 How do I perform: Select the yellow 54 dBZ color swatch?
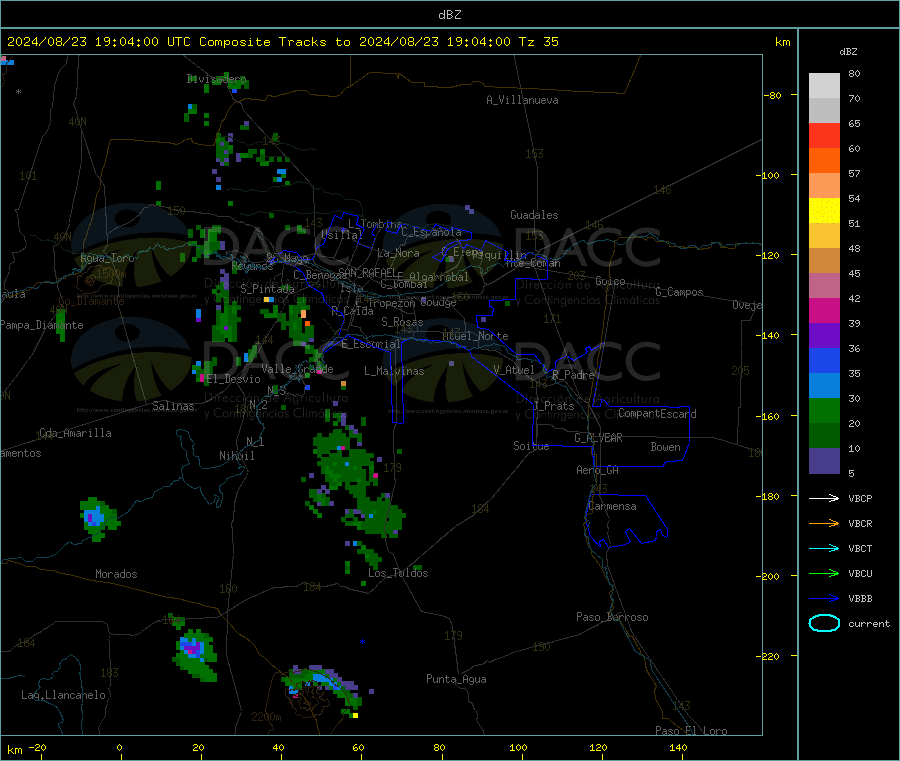pos(824,211)
